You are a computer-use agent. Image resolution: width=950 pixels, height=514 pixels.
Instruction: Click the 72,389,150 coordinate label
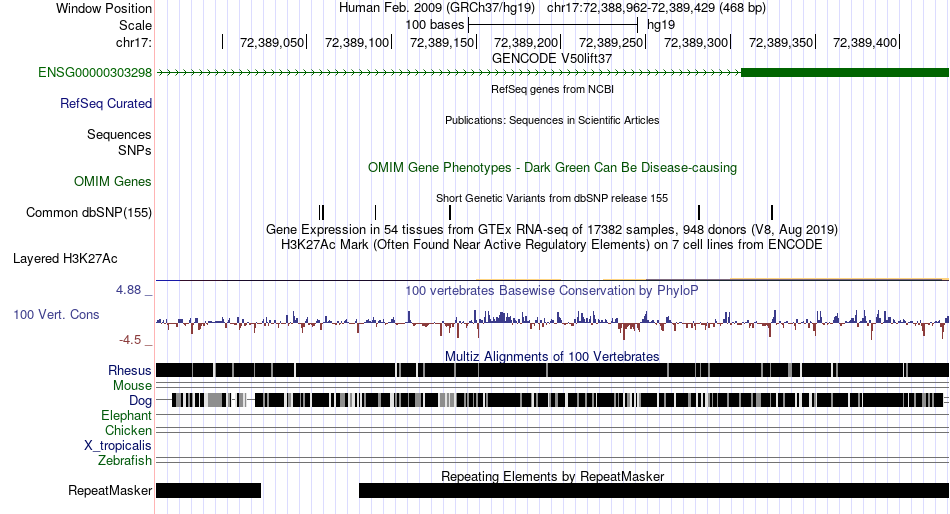pos(442,42)
